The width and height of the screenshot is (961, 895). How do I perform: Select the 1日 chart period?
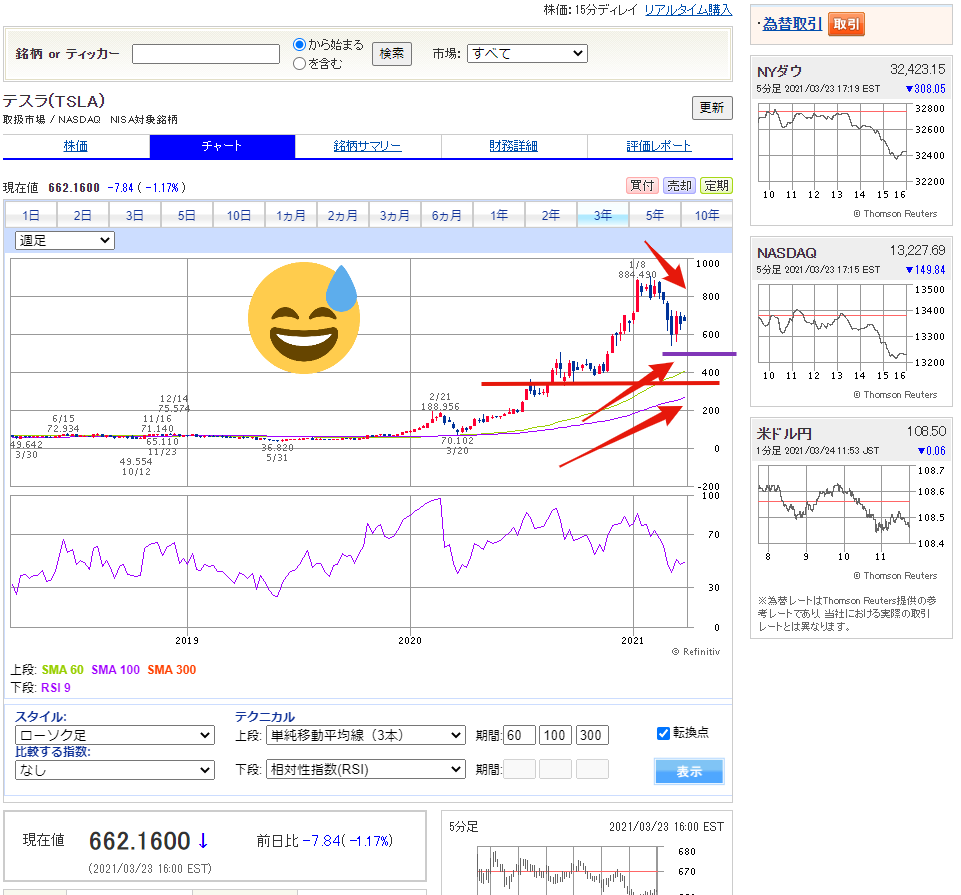(x=31, y=215)
